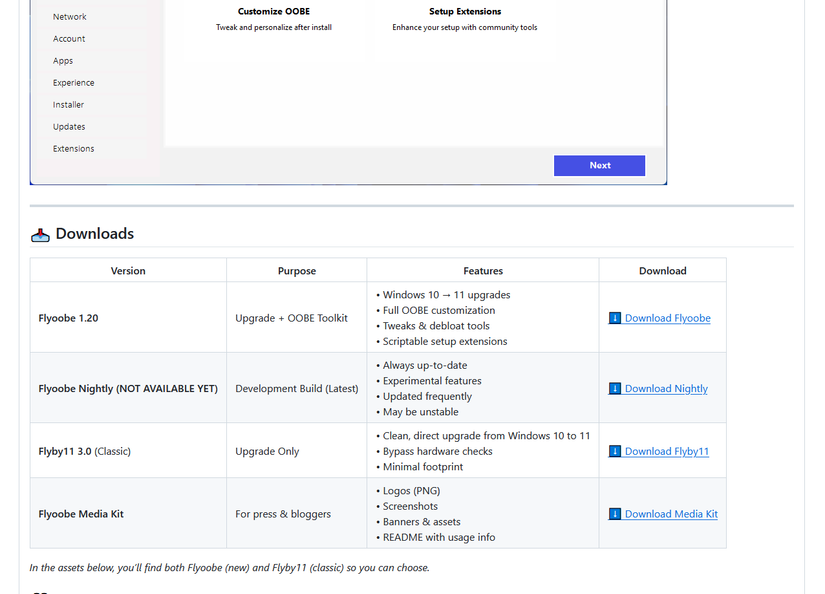
Task: Click the Download column header
Action: (x=662, y=271)
